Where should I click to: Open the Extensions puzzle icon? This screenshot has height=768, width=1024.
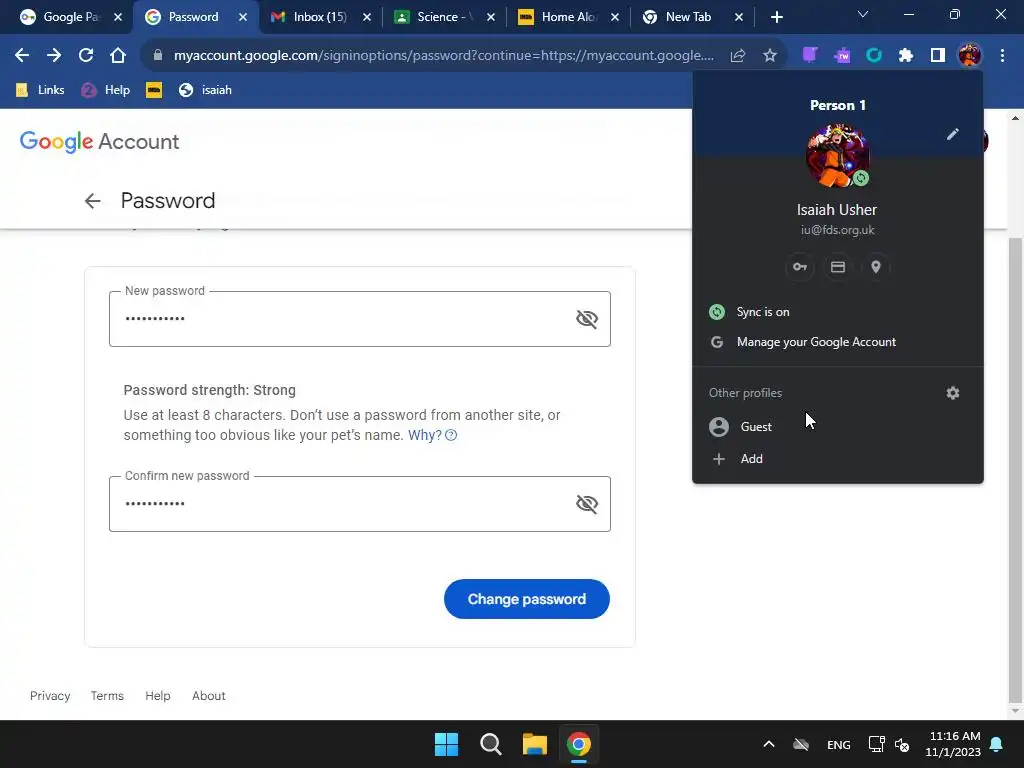click(906, 56)
